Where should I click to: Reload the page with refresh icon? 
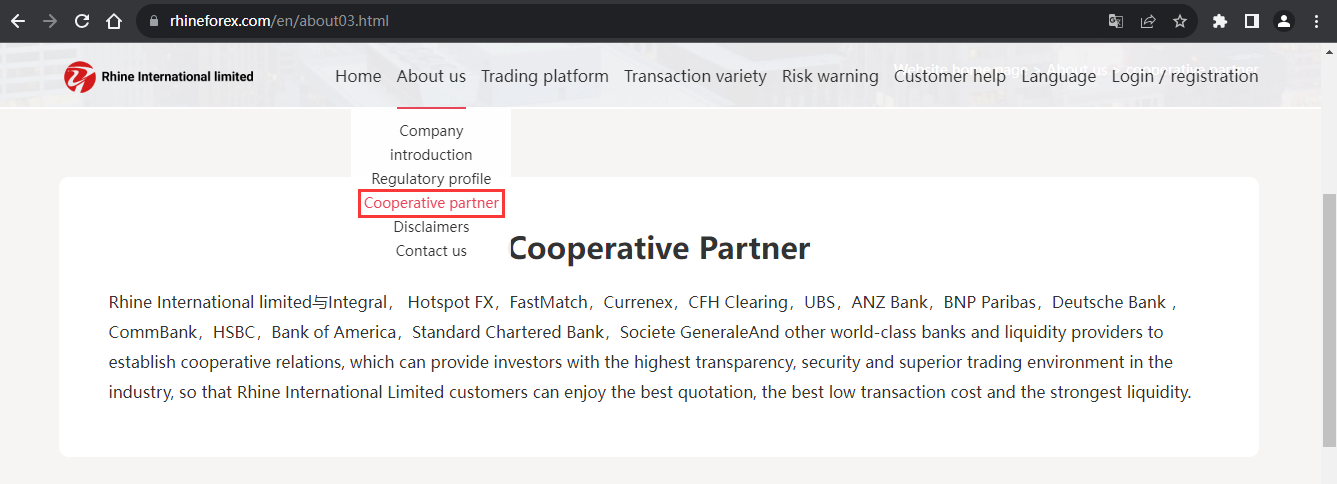(82, 21)
